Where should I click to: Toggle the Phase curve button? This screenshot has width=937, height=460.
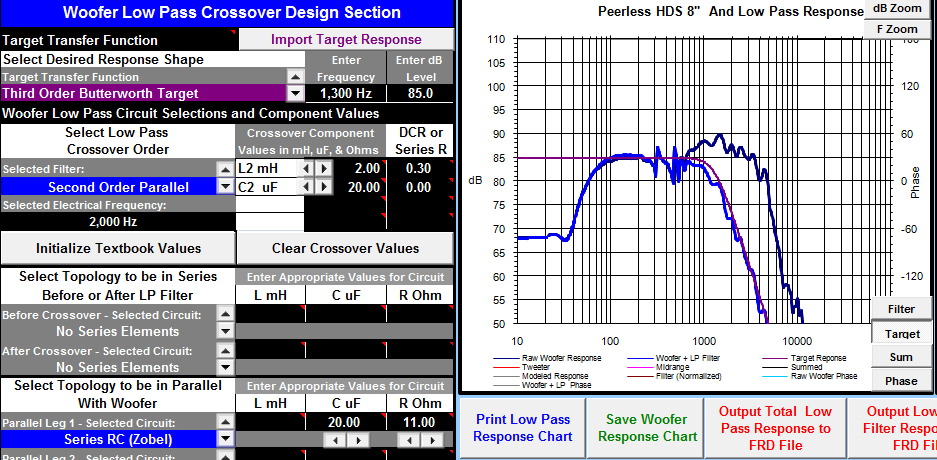[x=901, y=381]
